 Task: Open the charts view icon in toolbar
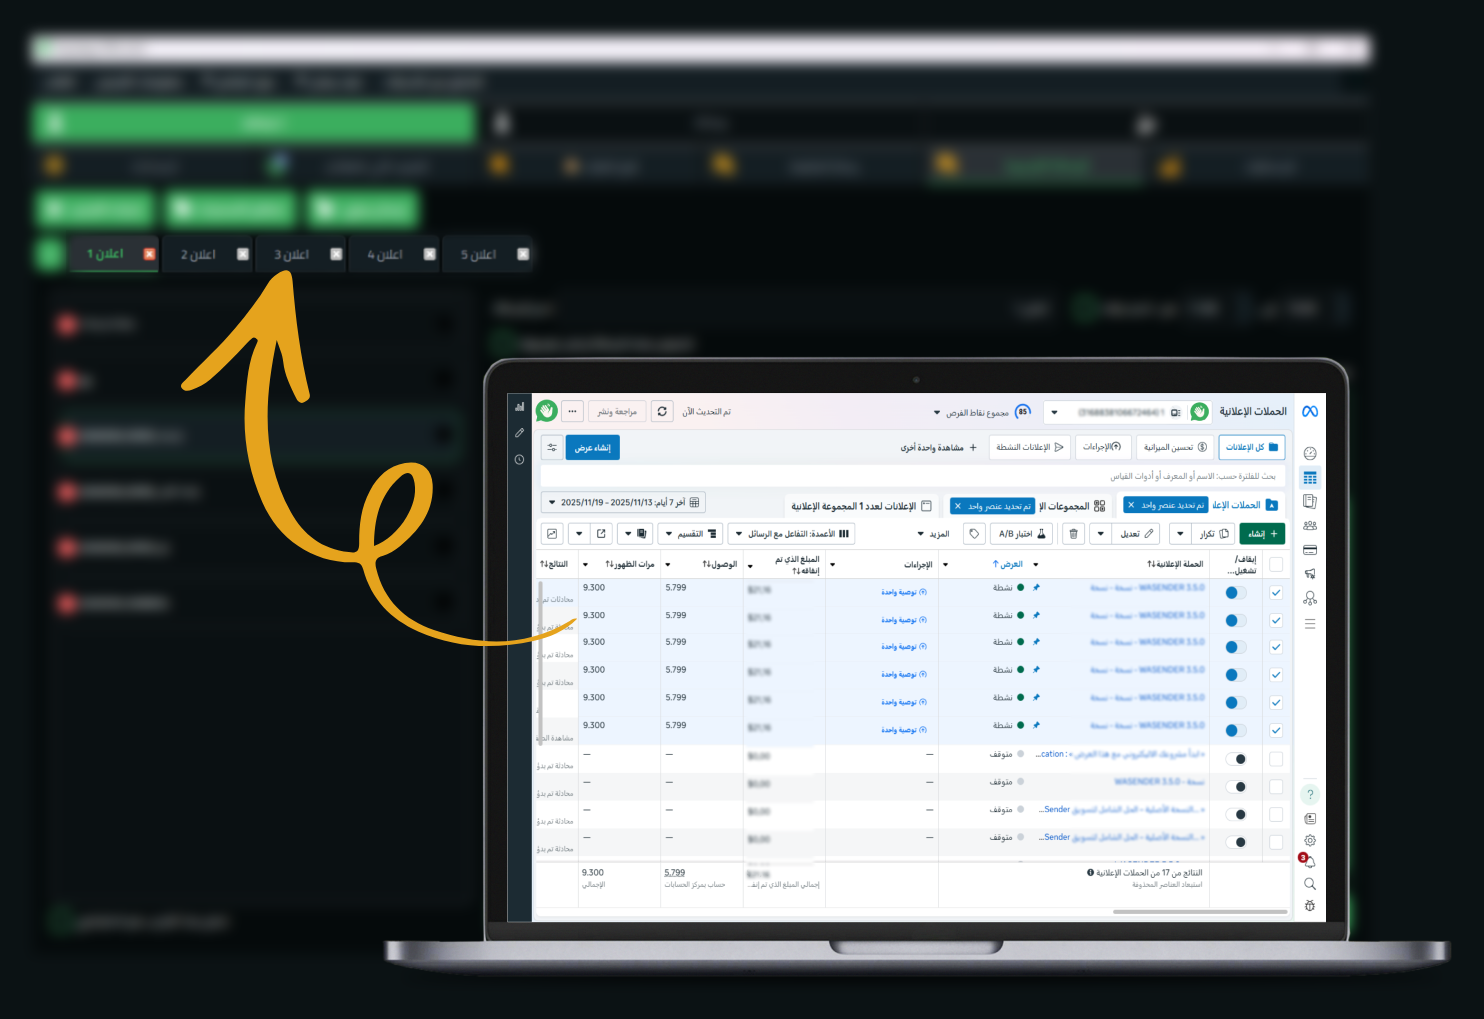552,534
